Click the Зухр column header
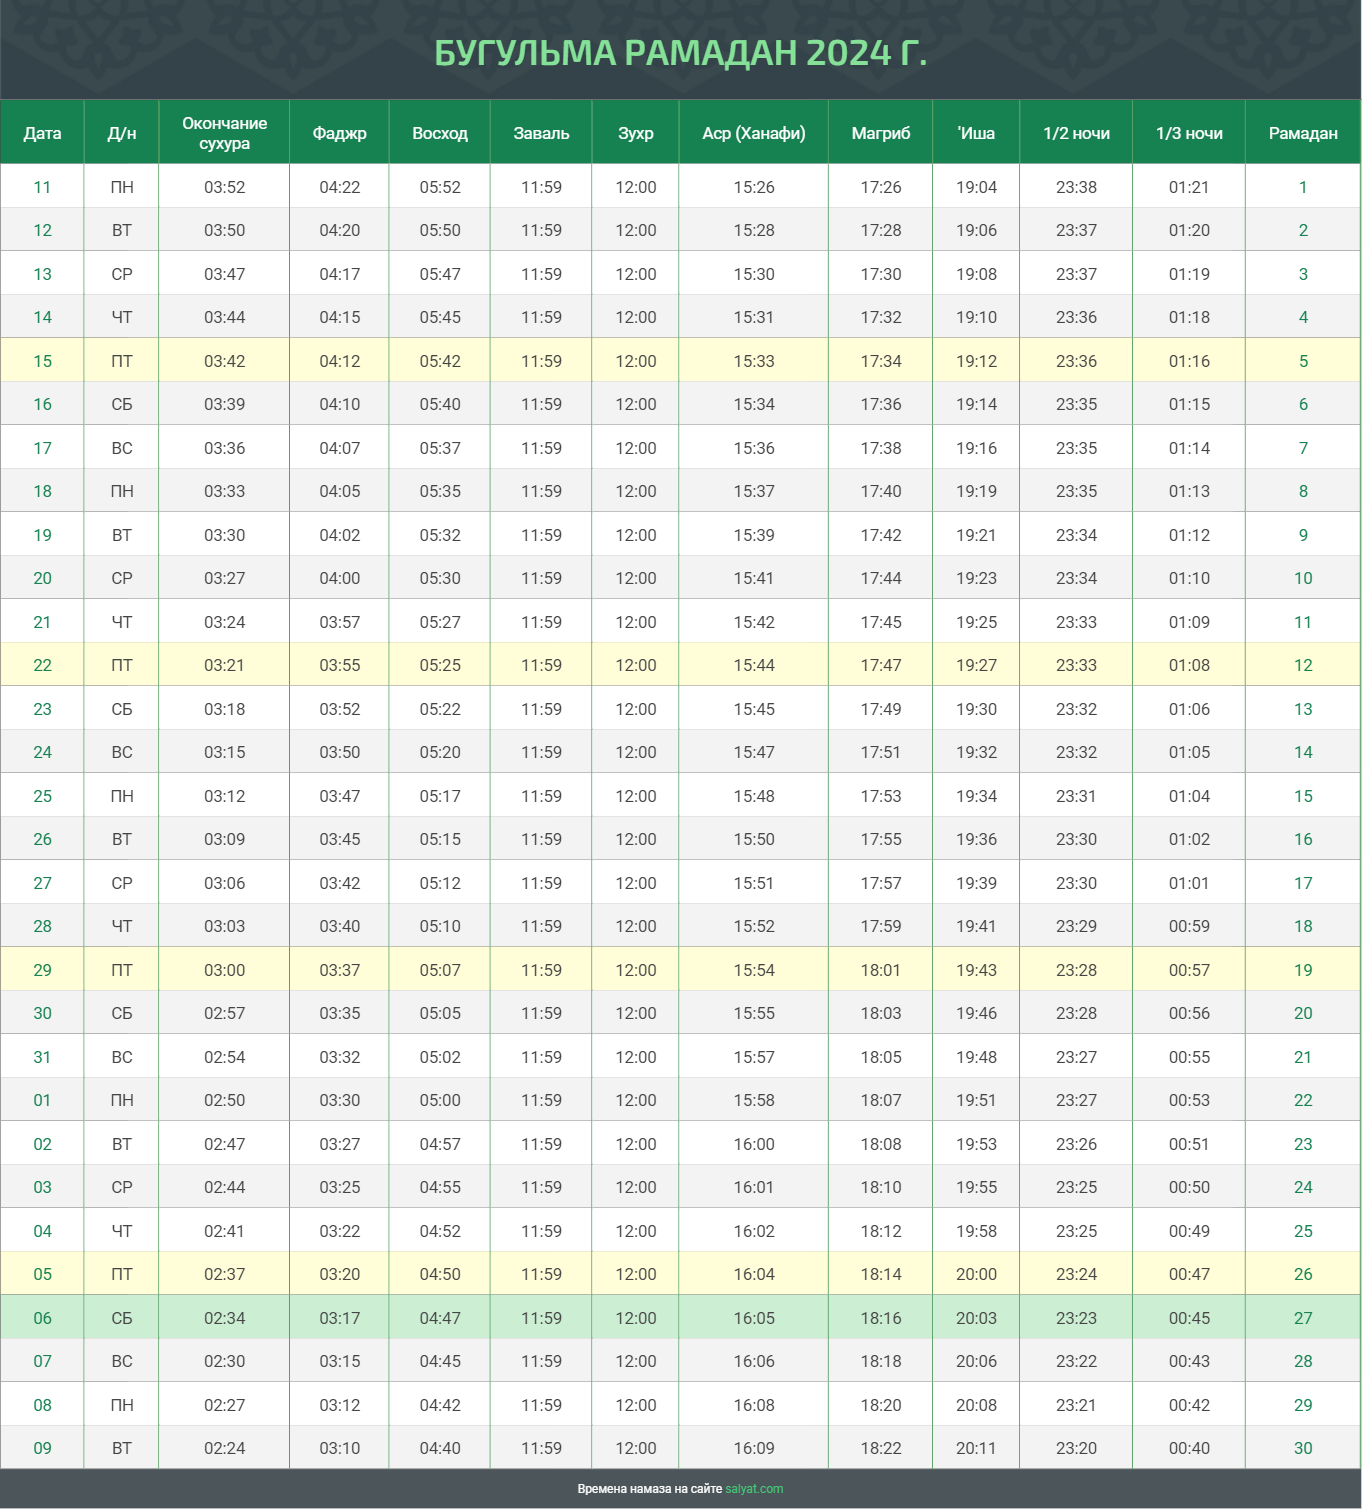The image size is (1362, 1509). click(636, 133)
